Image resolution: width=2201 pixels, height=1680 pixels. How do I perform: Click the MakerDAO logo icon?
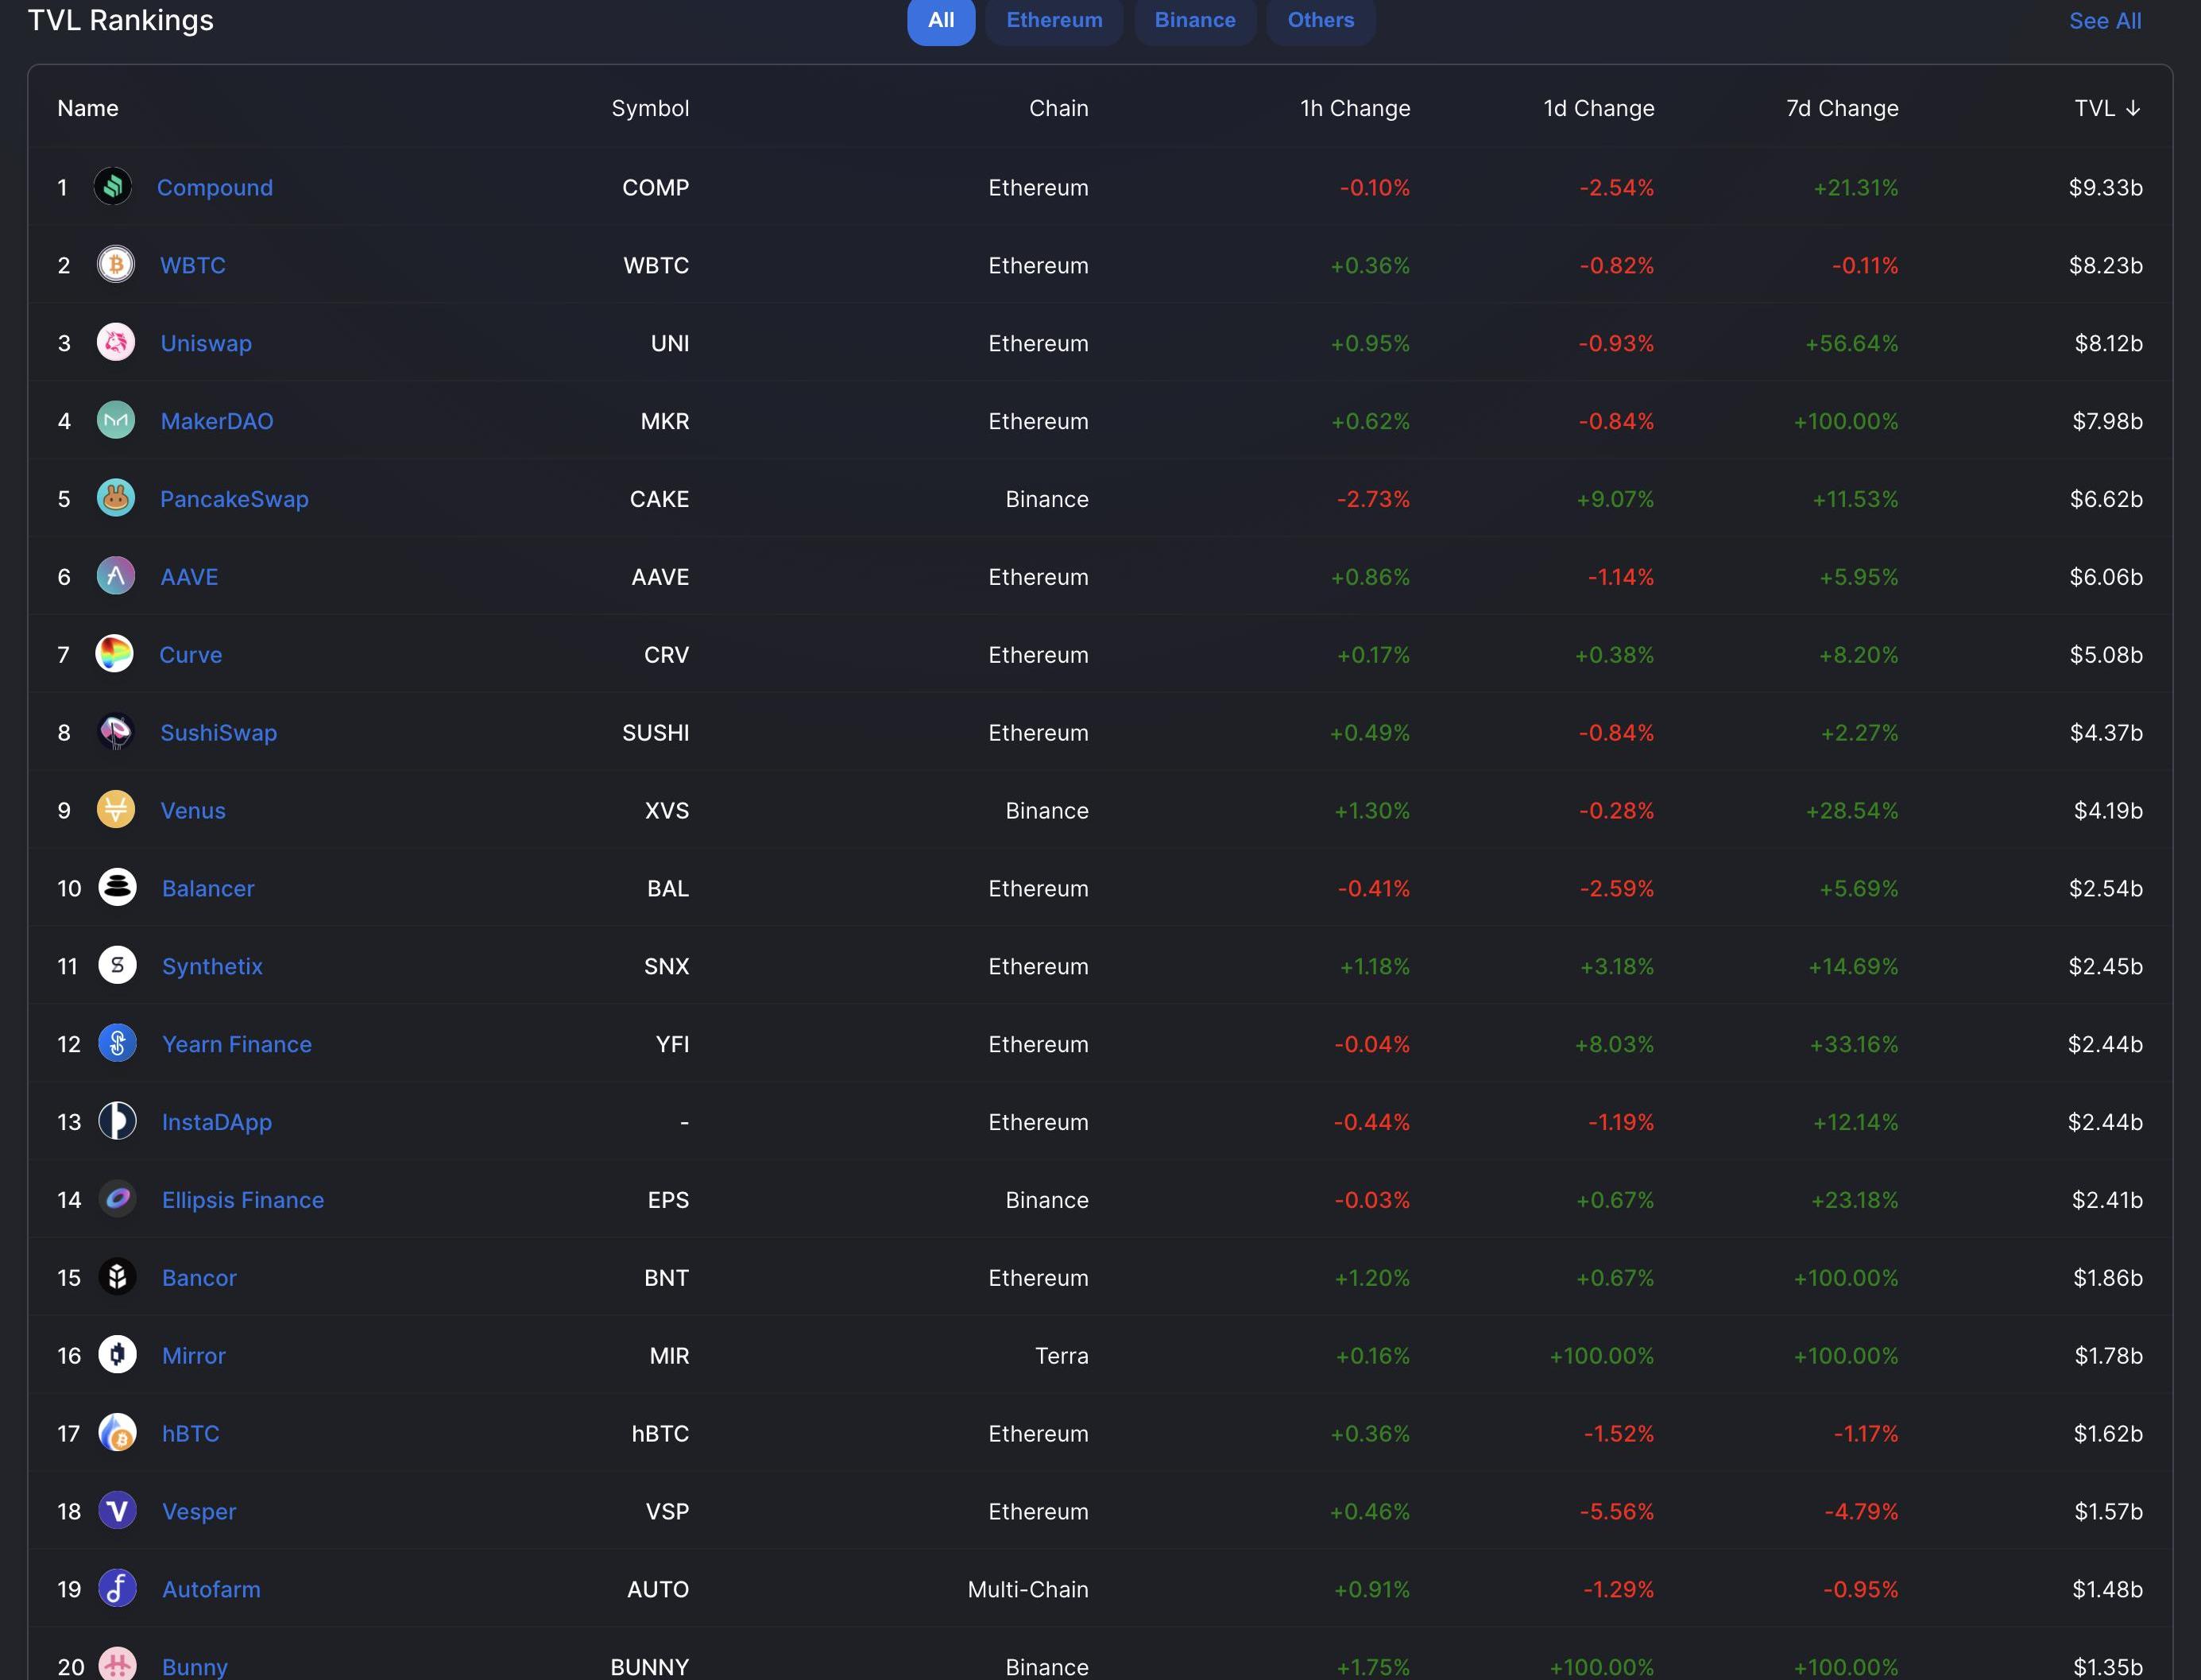[x=116, y=420]
